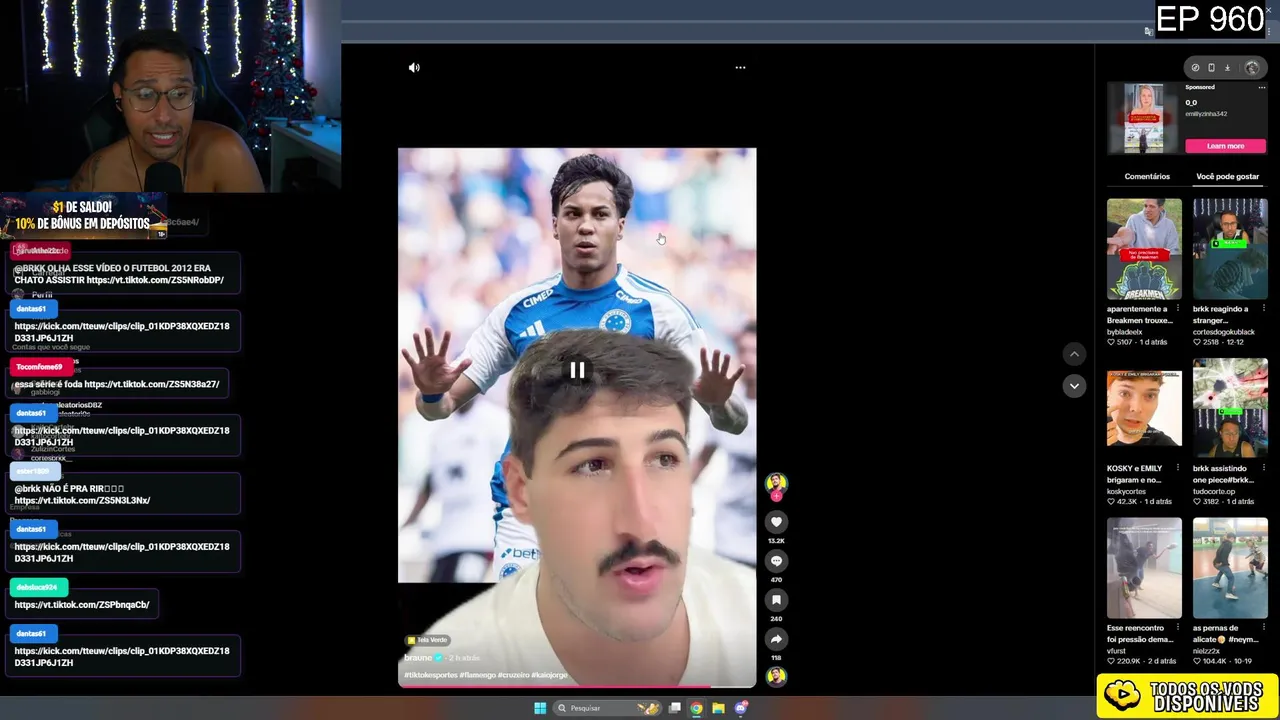This screenshot has width=1280, height=720.
Task: Switch to the Comentários tab
Action: pyautogui.click(x=1147, y=177)
